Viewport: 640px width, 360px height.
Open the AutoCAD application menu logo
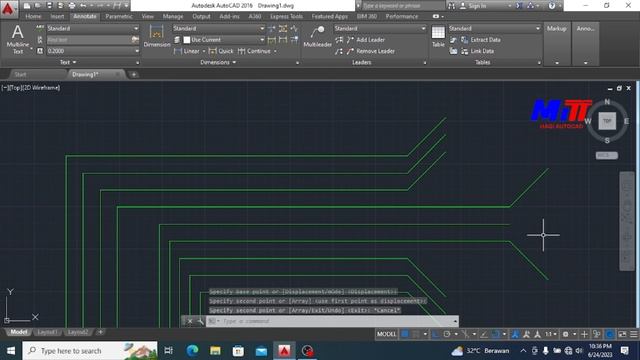[x=8, y=9]
